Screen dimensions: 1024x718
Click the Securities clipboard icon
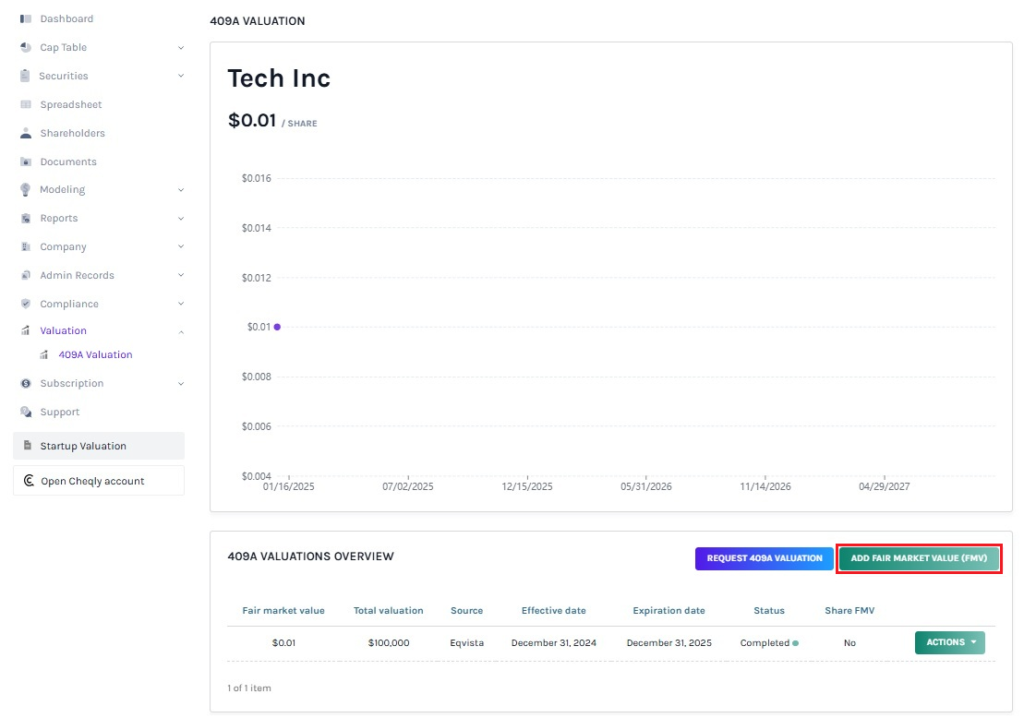[x=26, y=76]
